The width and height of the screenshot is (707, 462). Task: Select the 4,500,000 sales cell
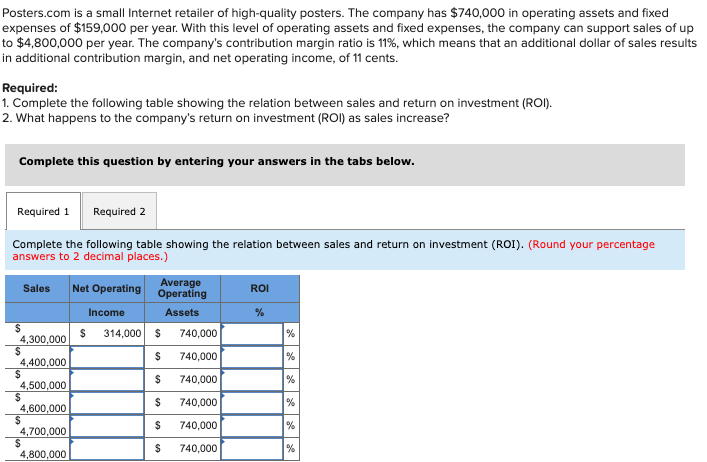(x=37, y=380)
